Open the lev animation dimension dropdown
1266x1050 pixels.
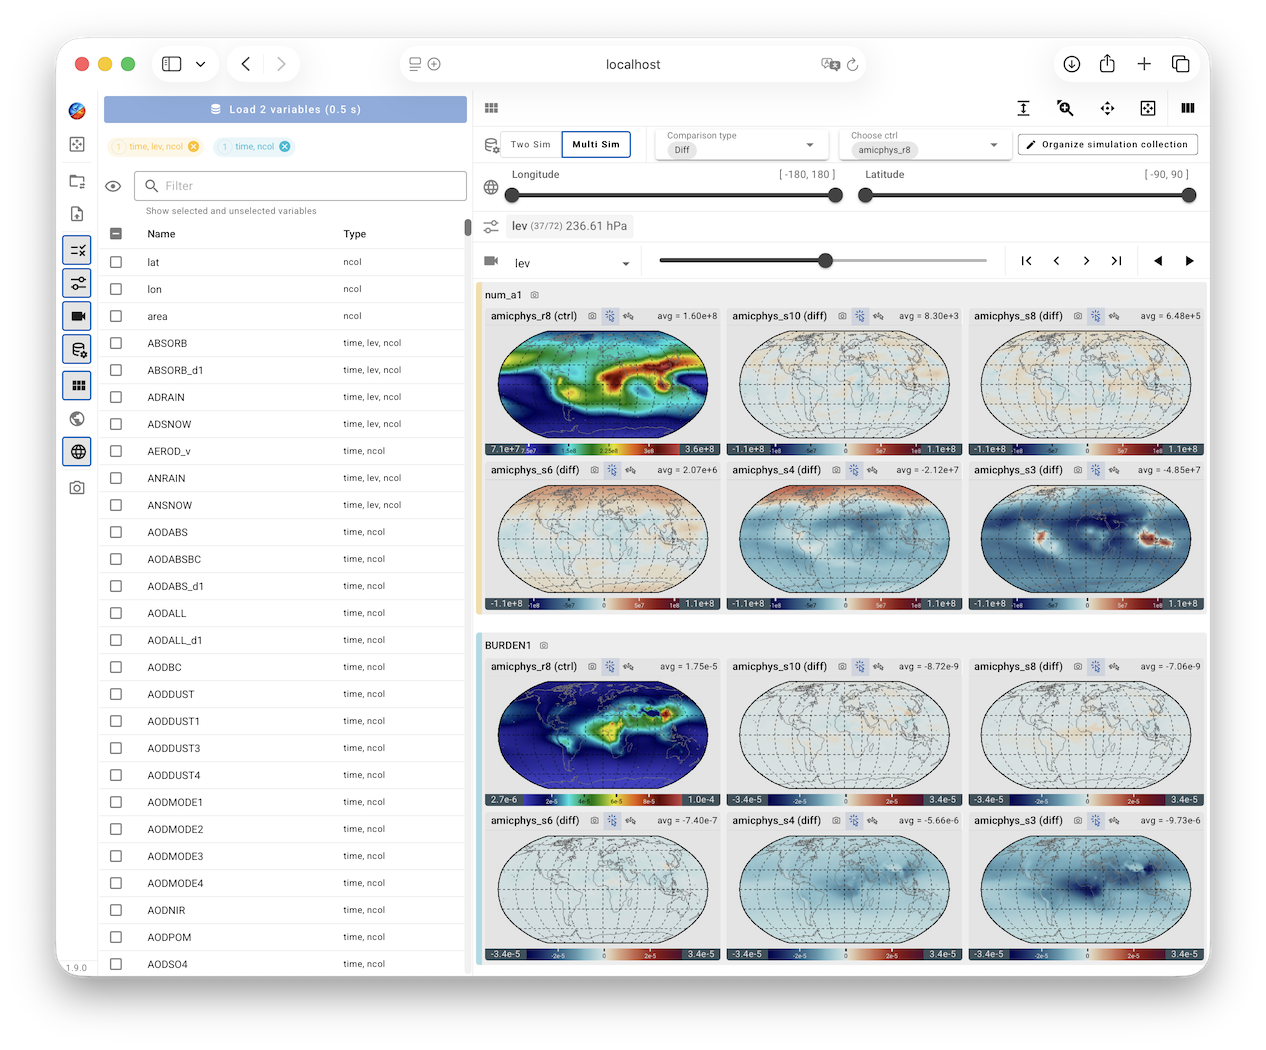click(x=571, y=263)
